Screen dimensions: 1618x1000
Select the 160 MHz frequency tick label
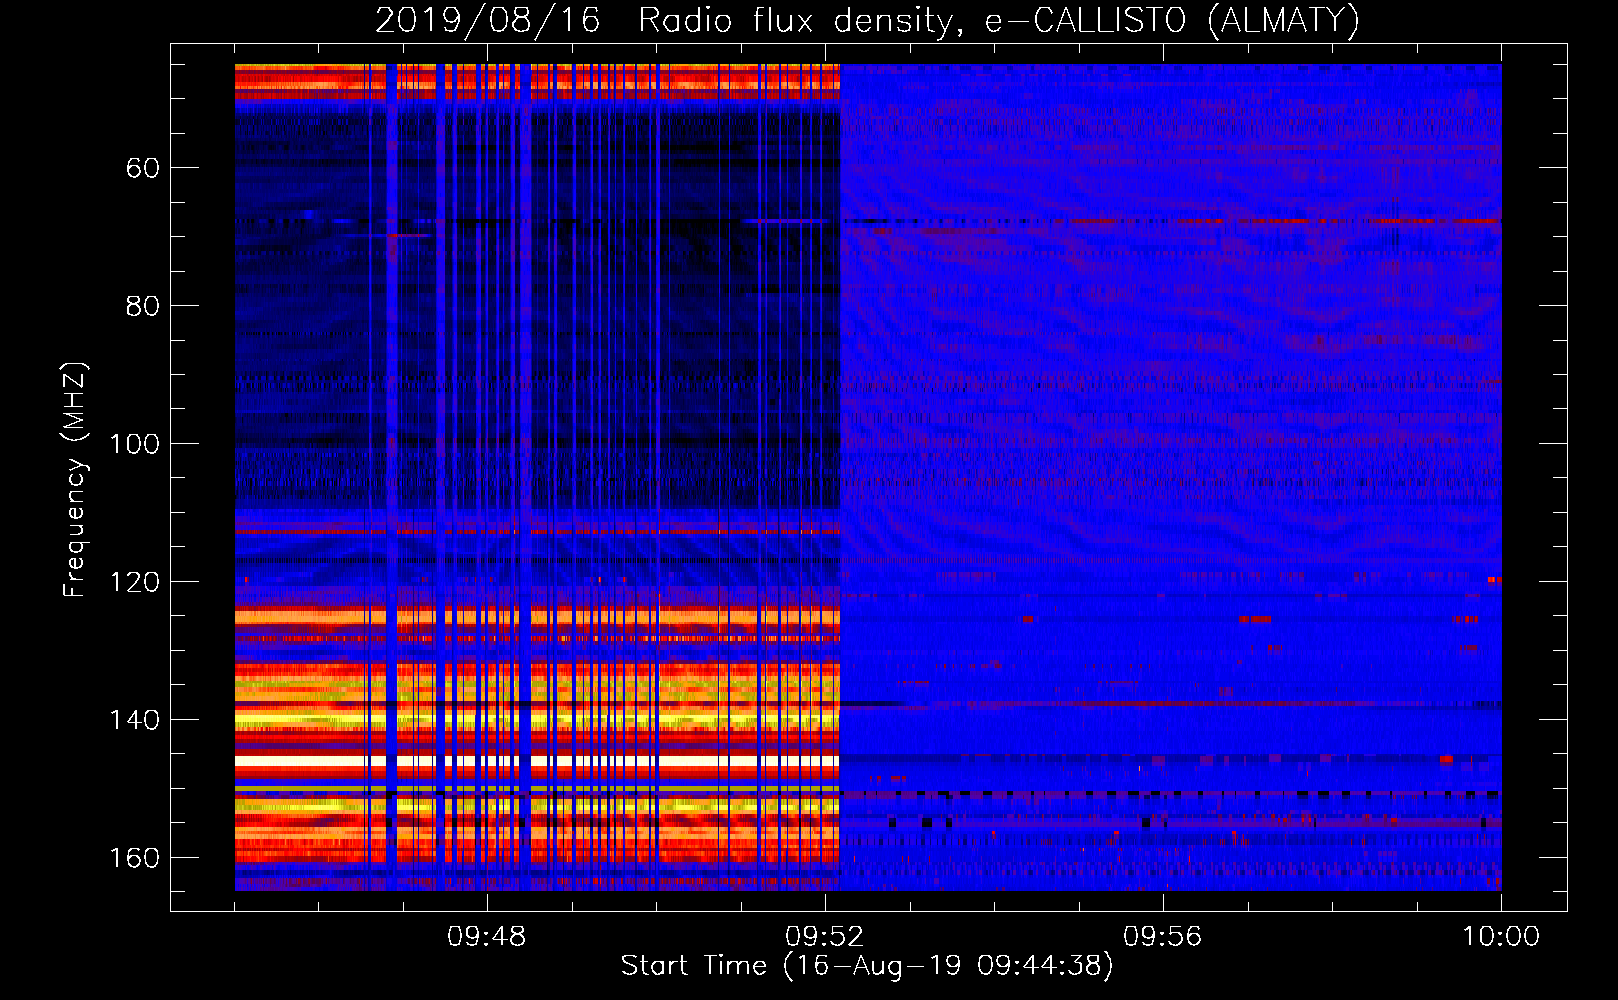coord(135,858)
